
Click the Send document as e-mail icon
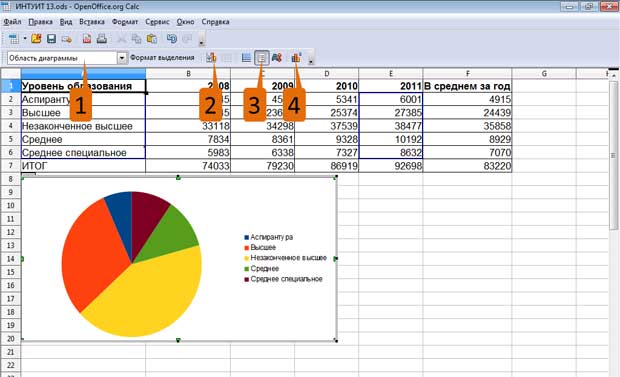pos(66,39)
